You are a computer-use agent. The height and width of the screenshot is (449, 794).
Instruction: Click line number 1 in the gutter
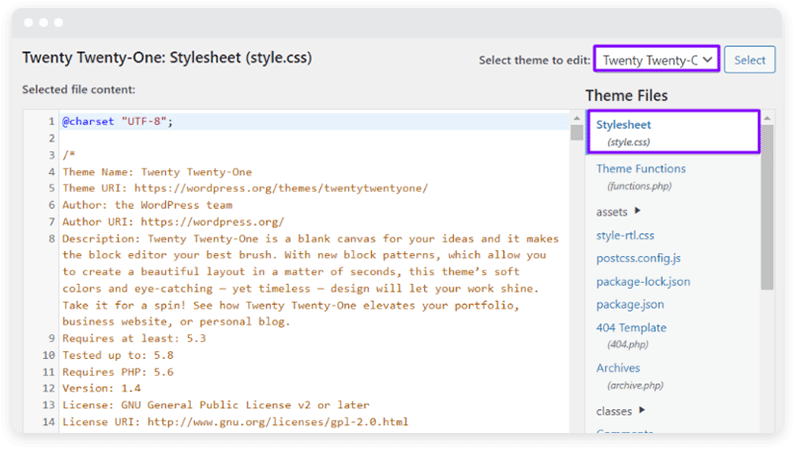[x=51, y=121]
